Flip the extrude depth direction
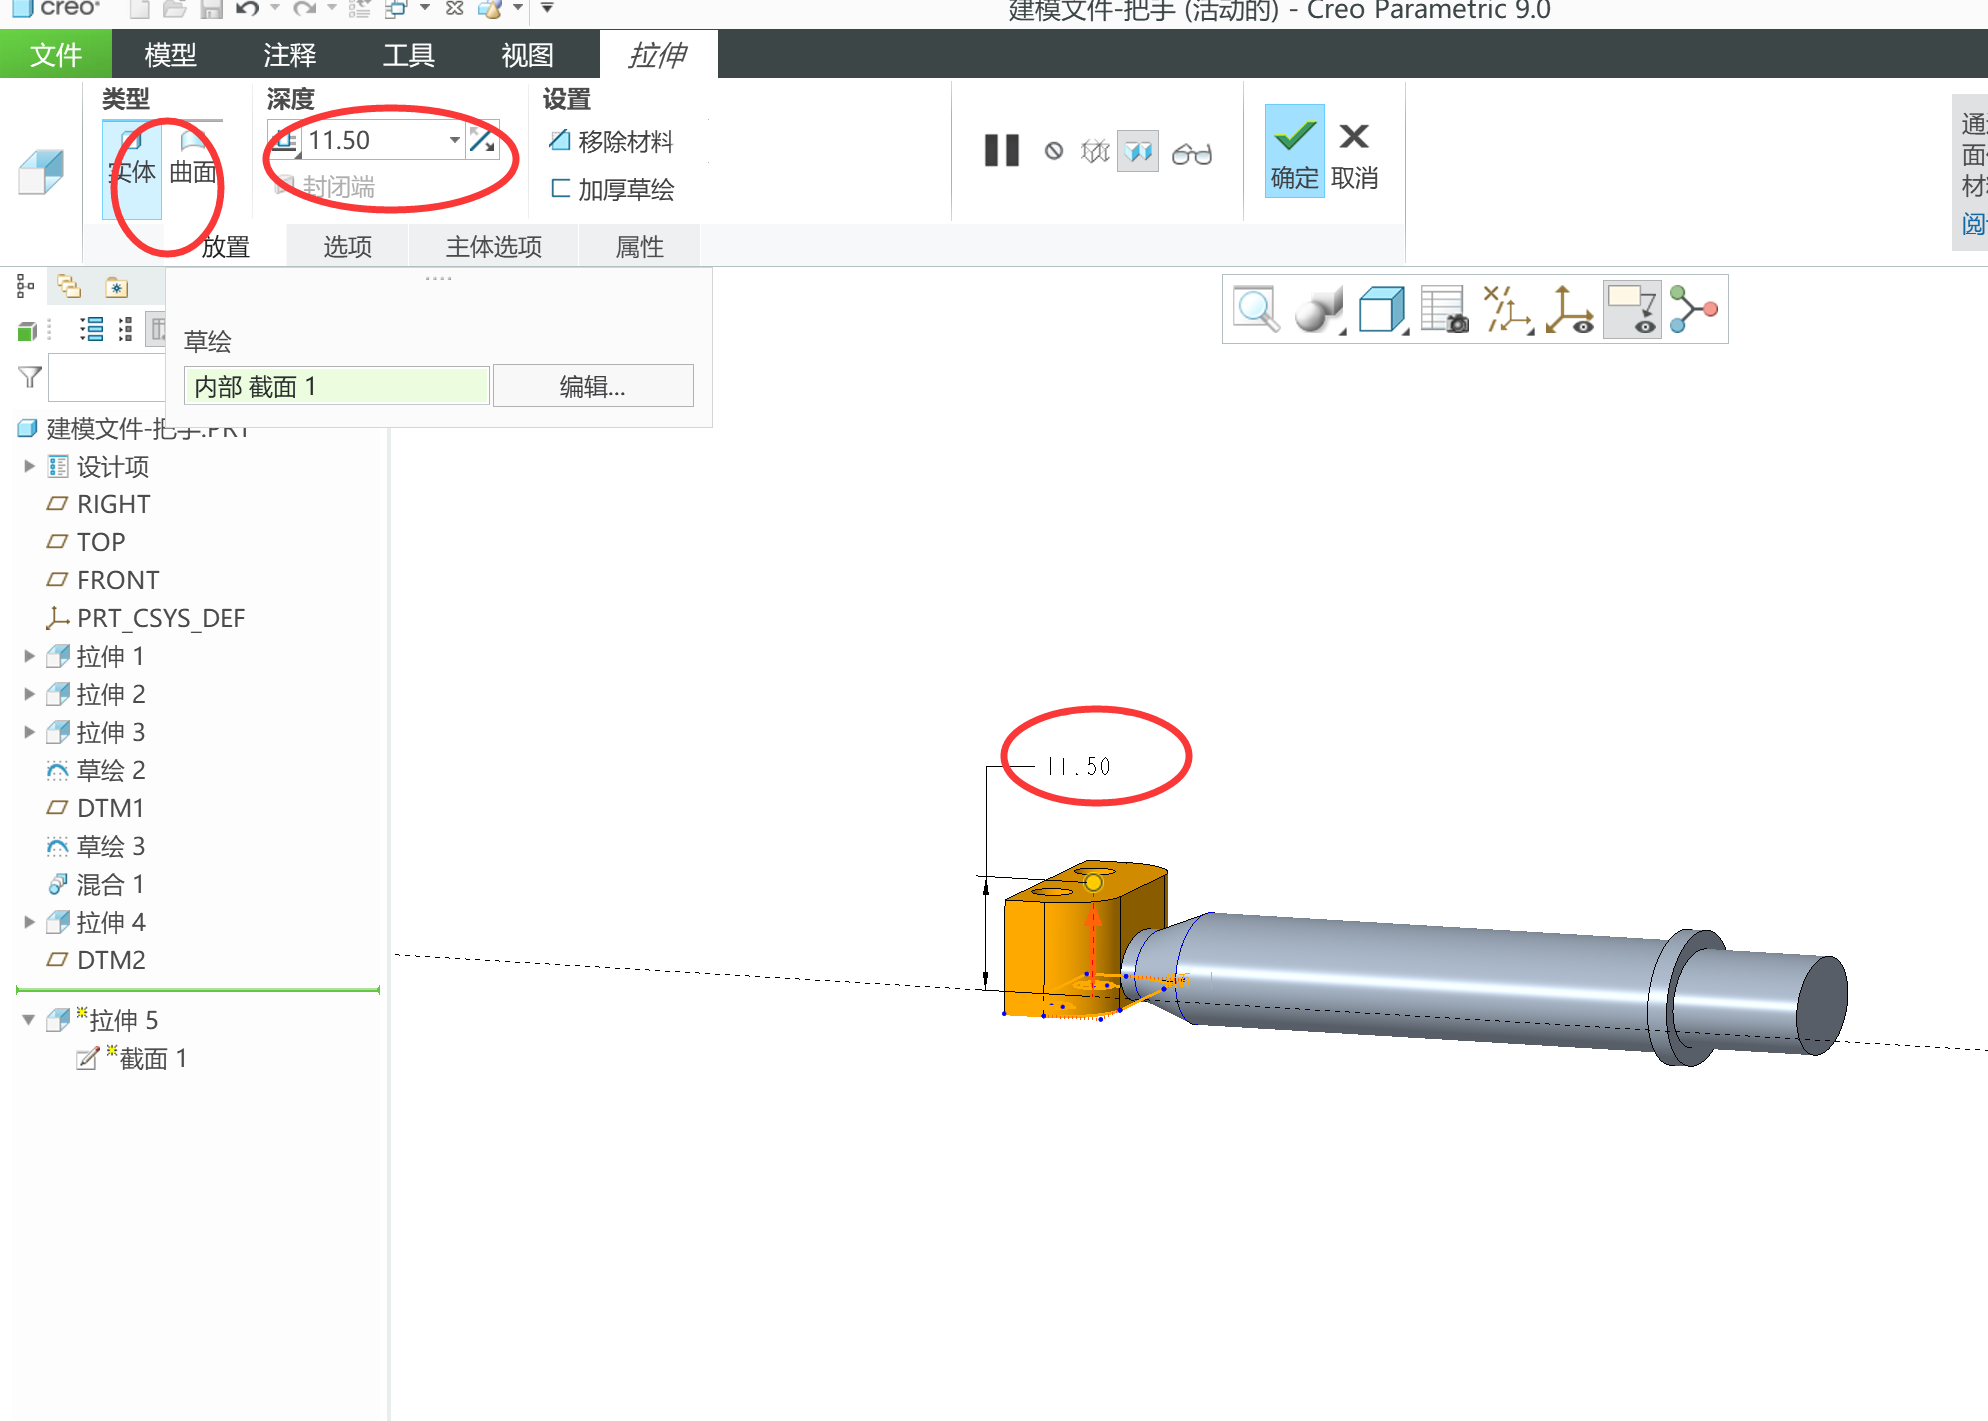1988x1421 pixels. (483, 141)
